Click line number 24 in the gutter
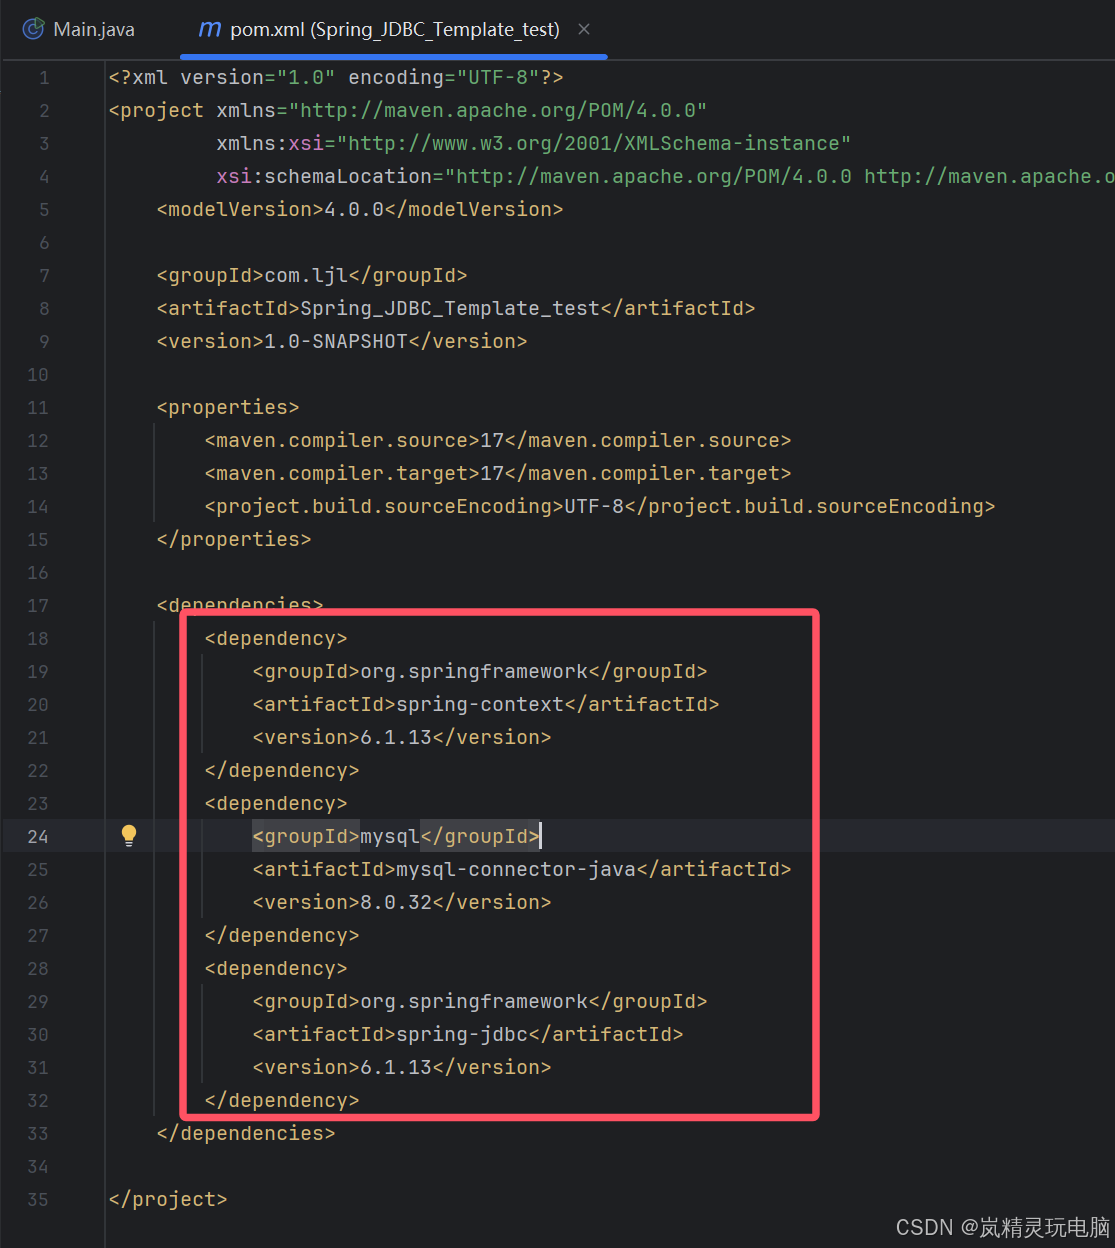 click(38, 835)
